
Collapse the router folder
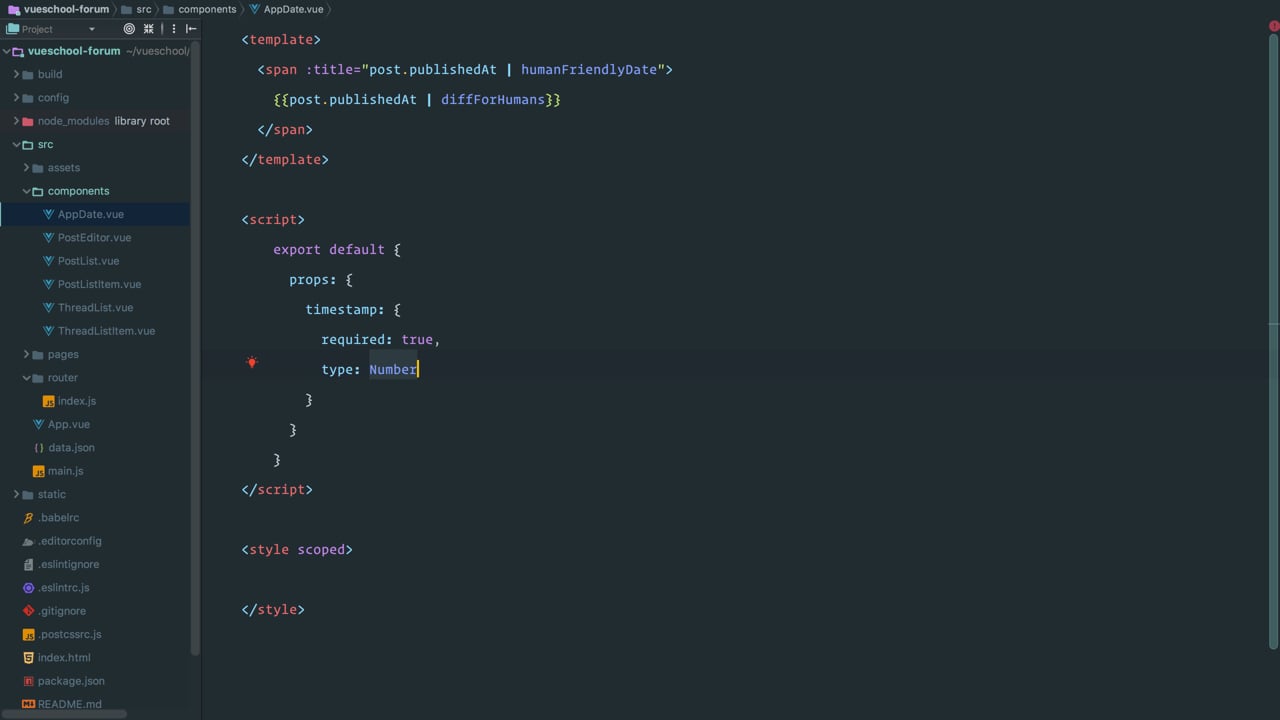pos(26,378)
